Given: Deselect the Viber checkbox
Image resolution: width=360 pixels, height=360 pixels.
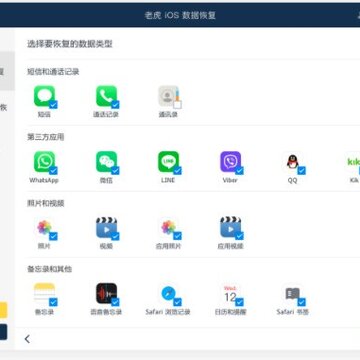Looking at the screenshot, I should tap(239, 171).
